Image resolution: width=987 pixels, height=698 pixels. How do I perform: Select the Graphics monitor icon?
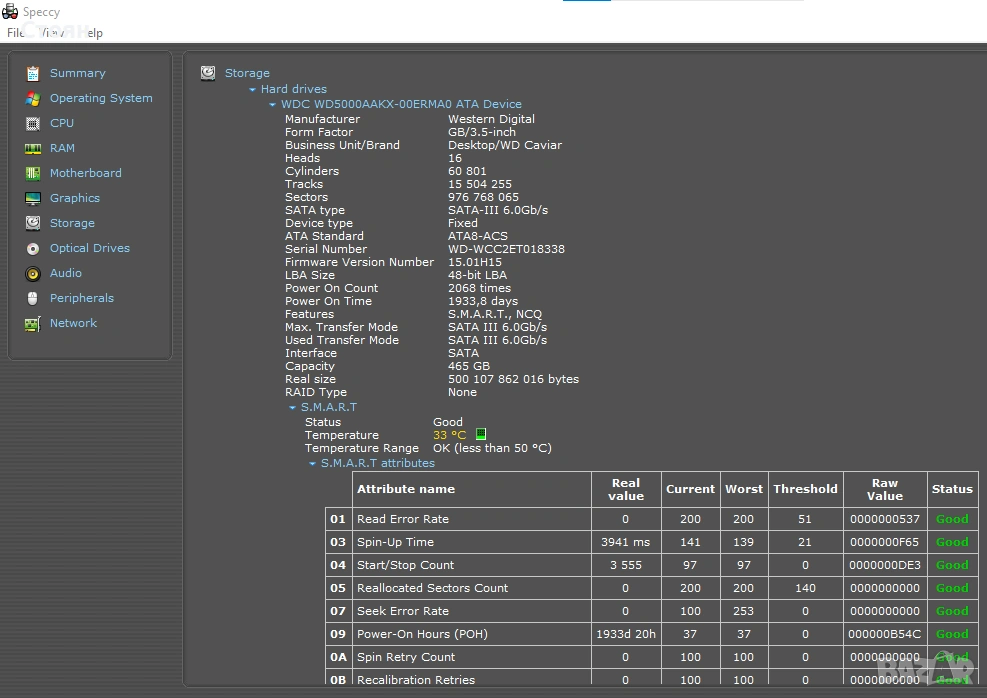click(x=33, y=198)
